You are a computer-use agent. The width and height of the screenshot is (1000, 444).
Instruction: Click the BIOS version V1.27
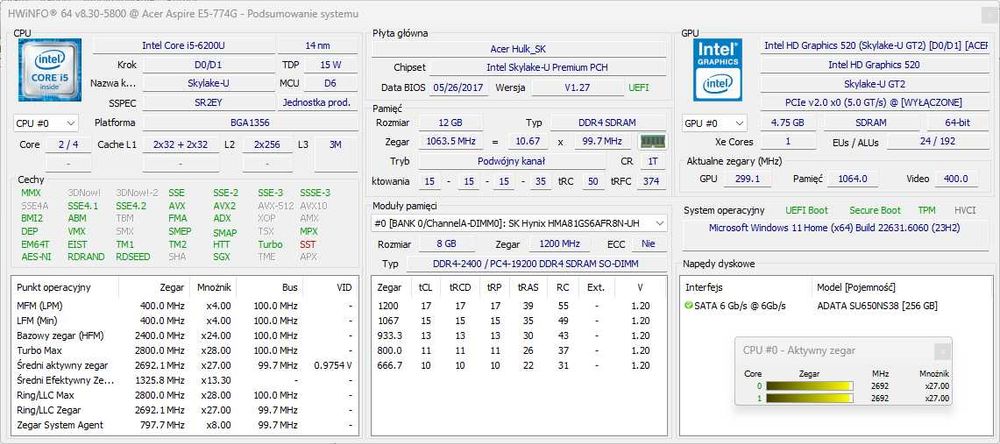[x=578, y=88]
